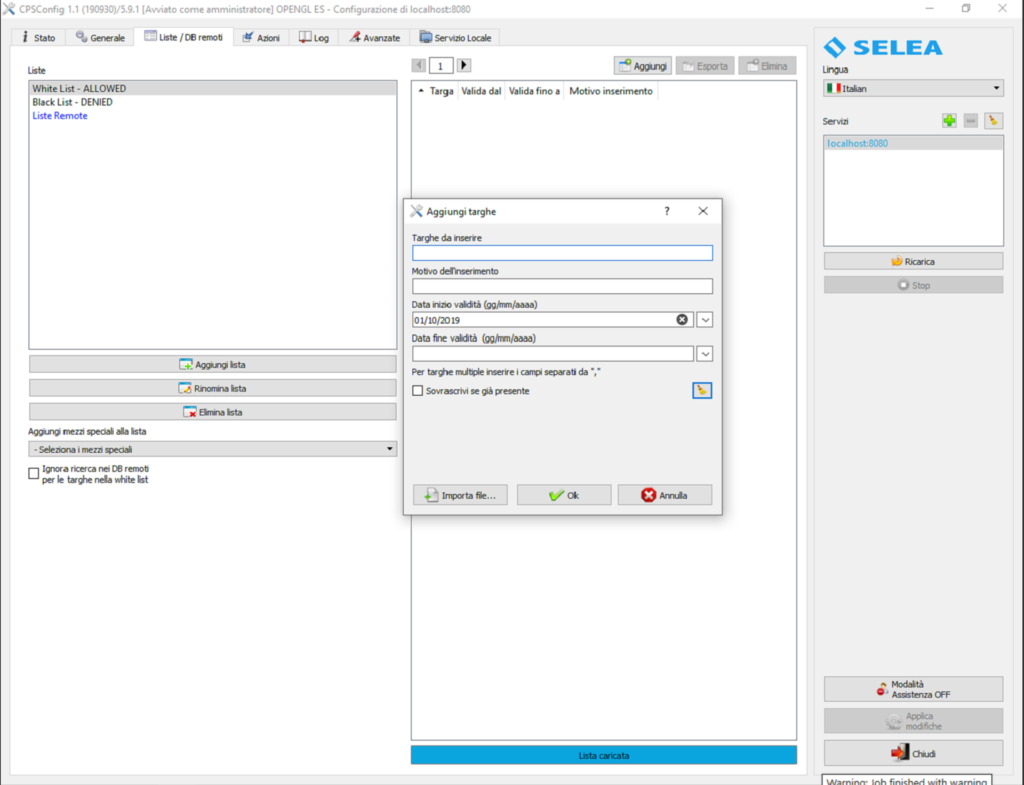This screenshot has width=1024, height=785.
Task: Go to next page arrow
Action: click(x=464, y=65)
